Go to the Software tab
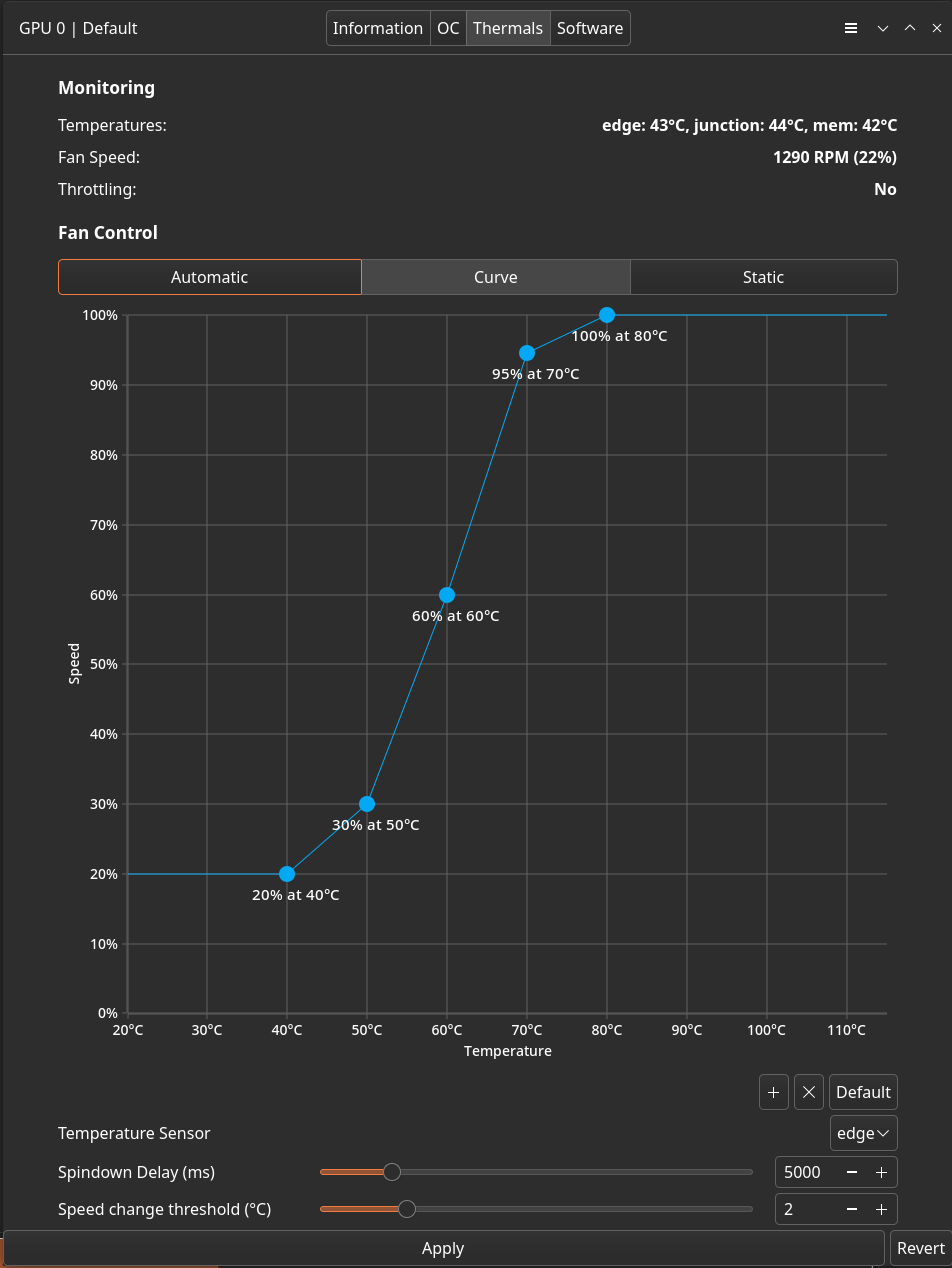The height and width of the screenshot is (1268, 952). click(x=590, y=28)
